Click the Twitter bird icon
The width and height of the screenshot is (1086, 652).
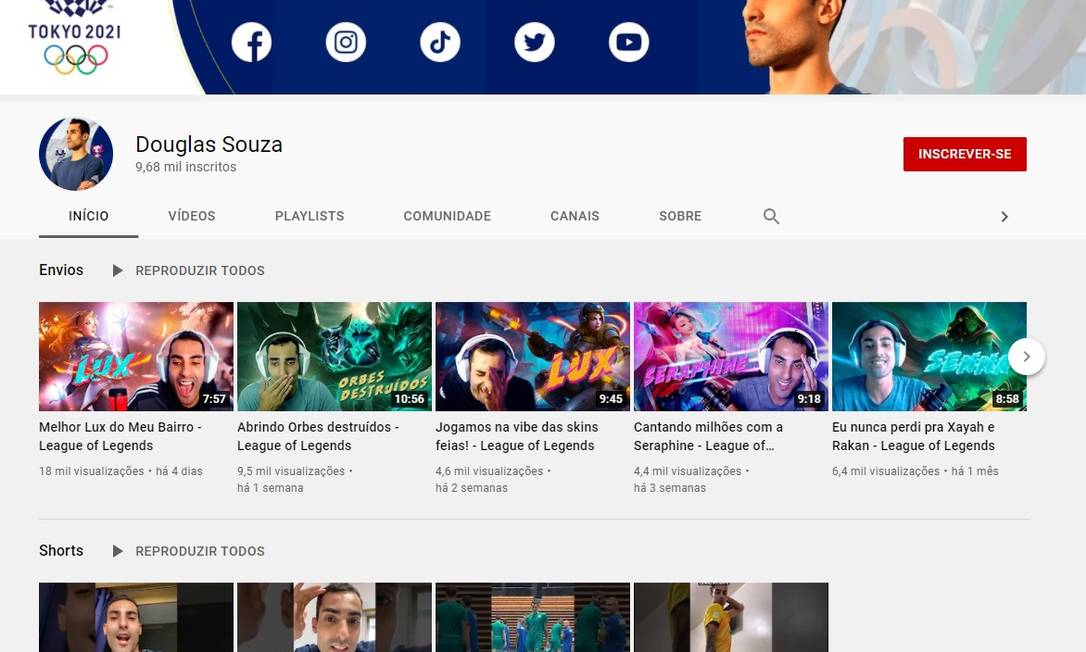tap(534, 42)
